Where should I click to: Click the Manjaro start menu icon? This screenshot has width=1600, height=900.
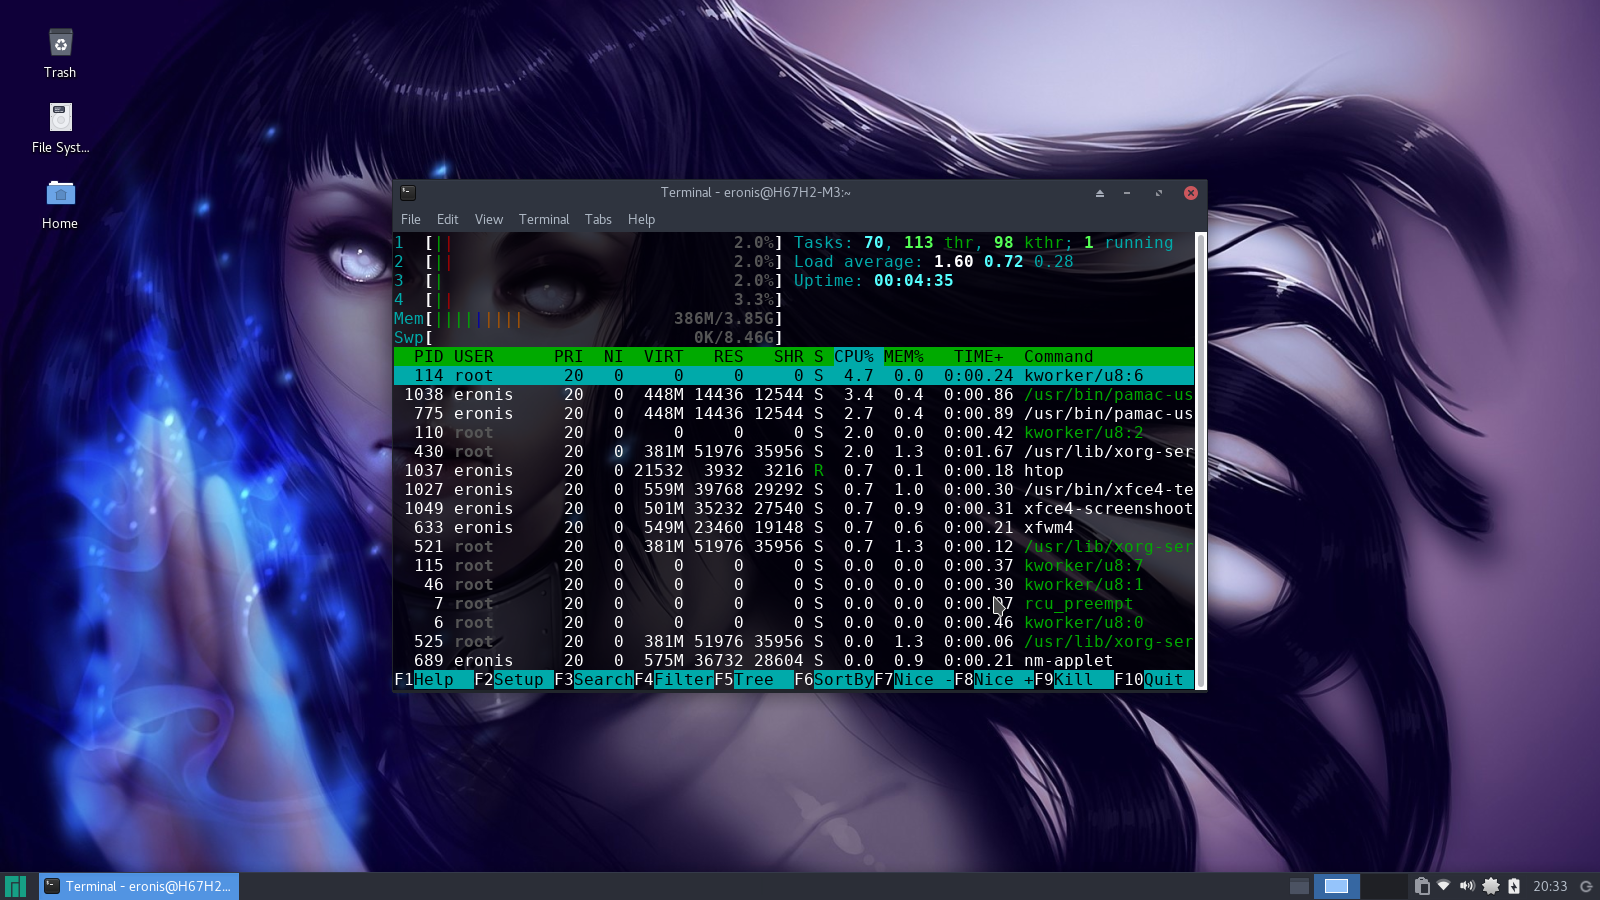(15, 886)
